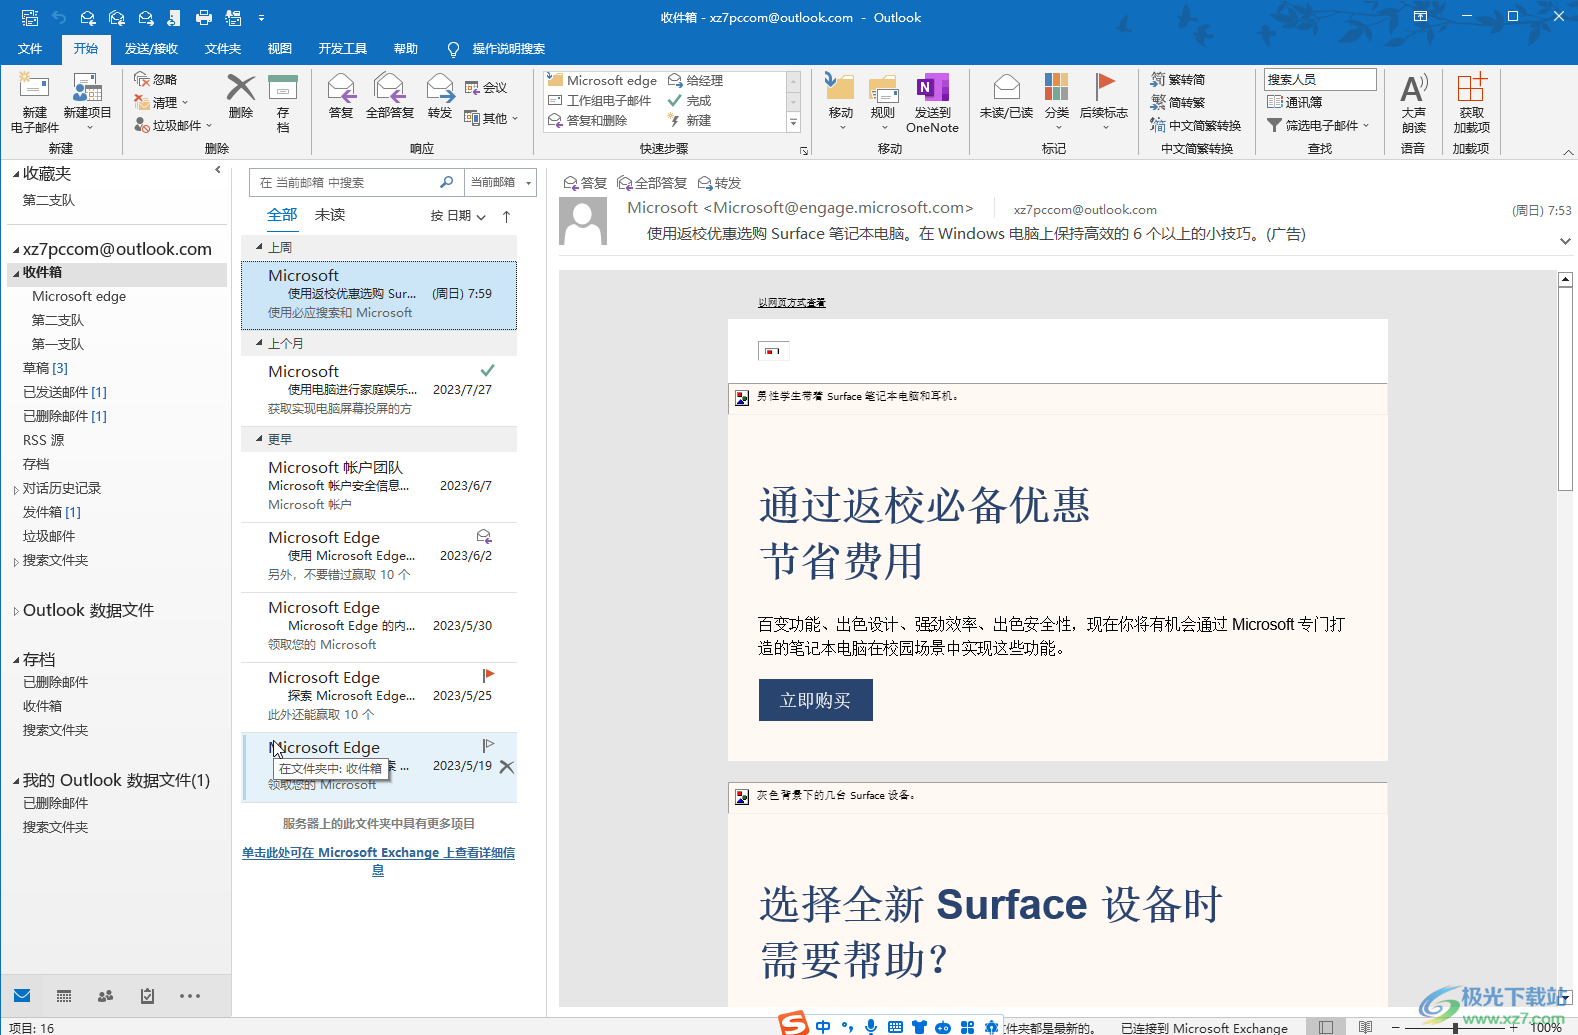Image resolution: width=1578 pixels, height=1035 pixels.
Task: Click the Address Book (通讯簿) icon
Action: coord(1274,102)
